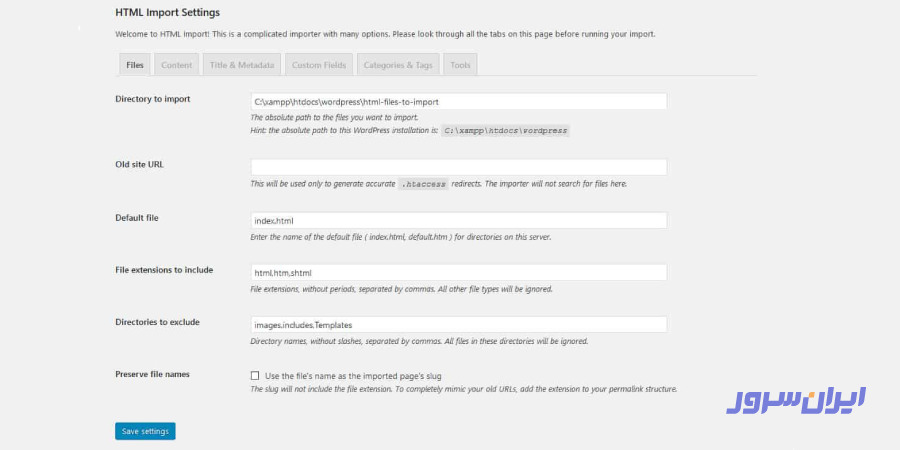Go to the Custom Fields tab
The height and width of the screenshot is (450, 900).
(x=319, y=65)
